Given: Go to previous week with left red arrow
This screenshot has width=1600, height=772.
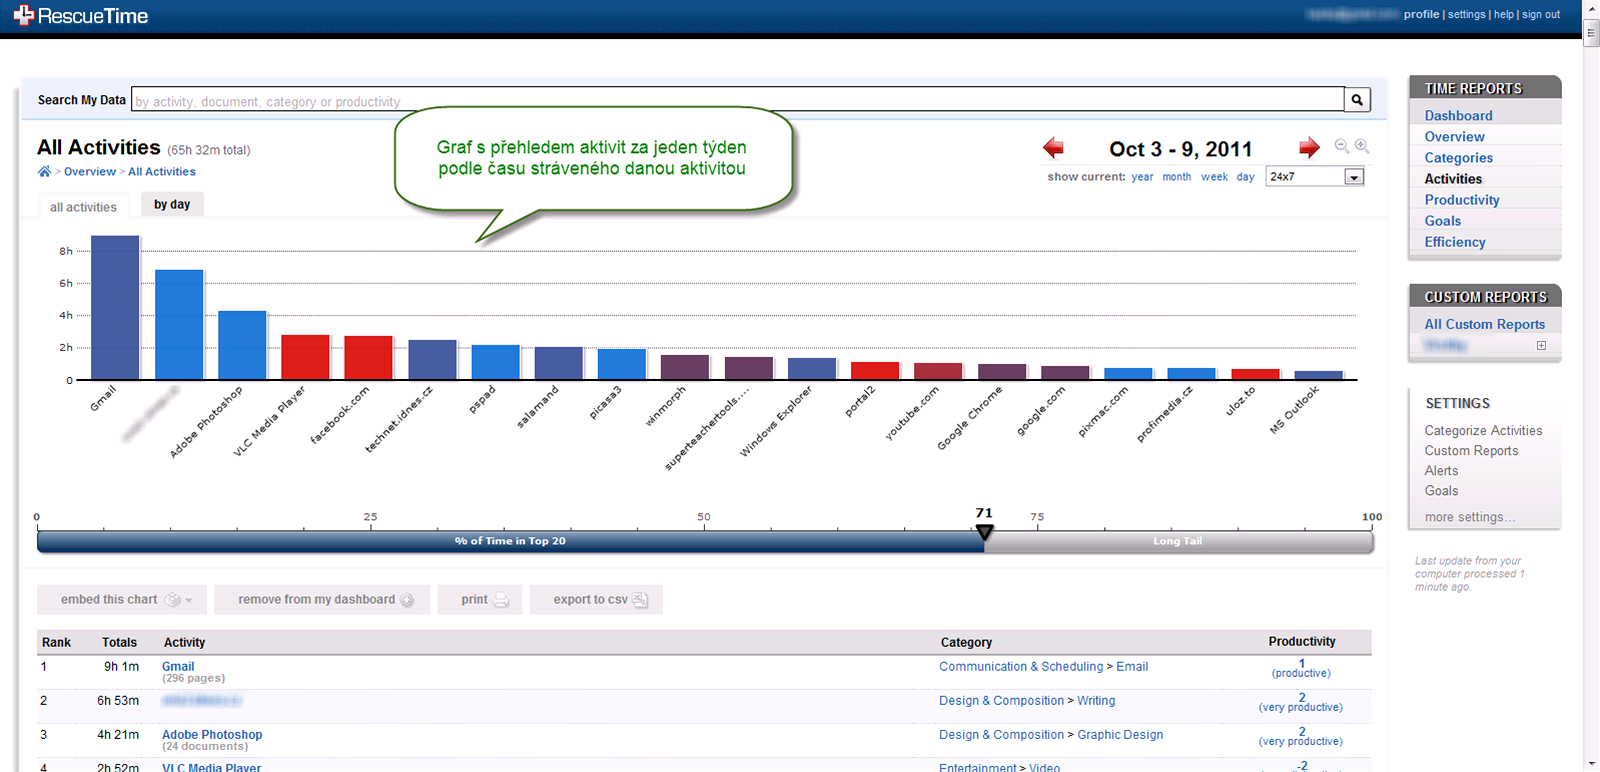Looking at the screenshot, I should coord(1053,148).
